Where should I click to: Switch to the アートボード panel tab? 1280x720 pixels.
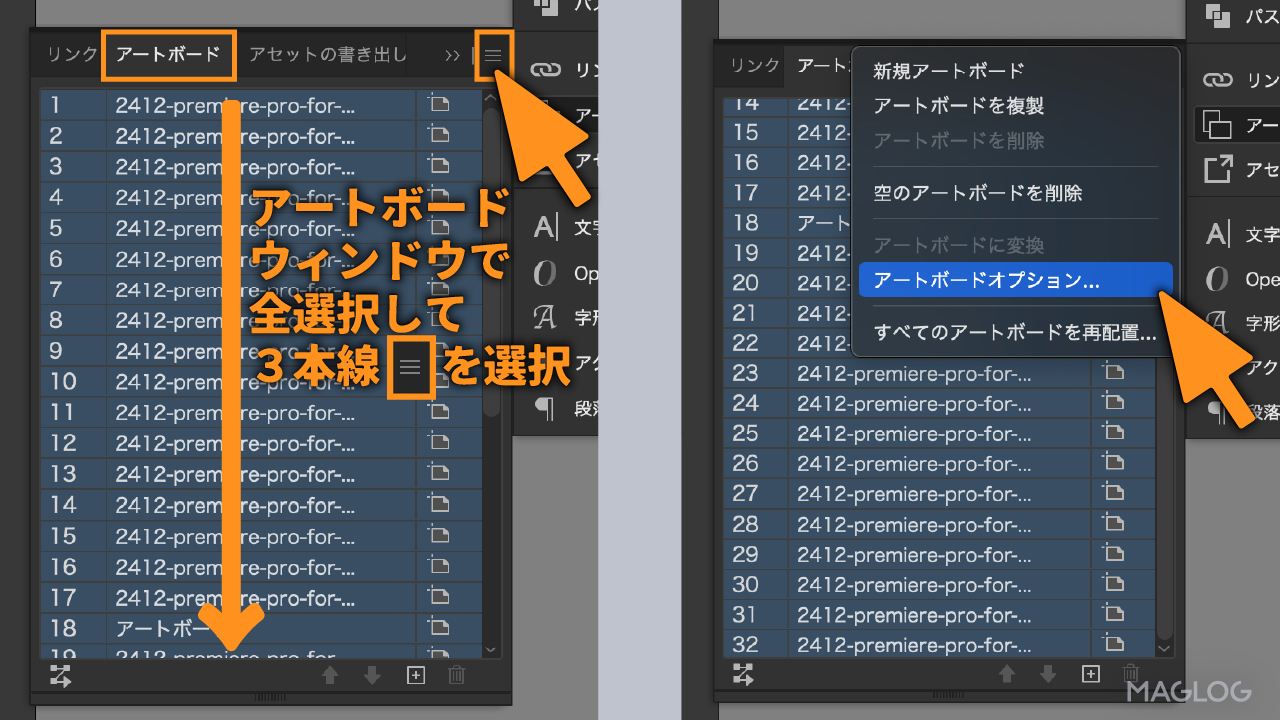(x=168, y=55)
